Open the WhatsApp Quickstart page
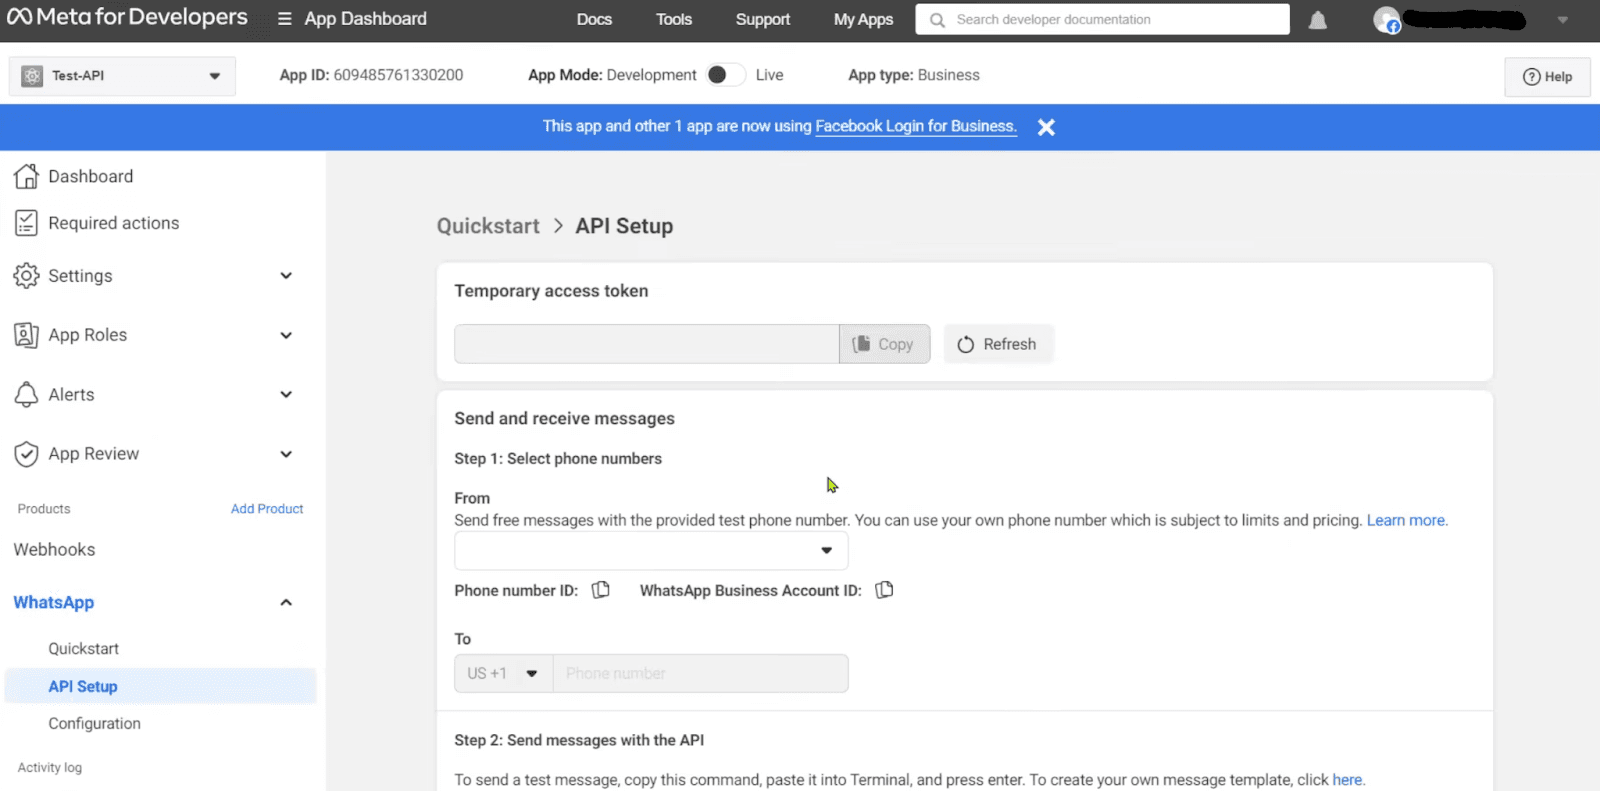This screenshot has height=791, width=1600. (84, 649)
